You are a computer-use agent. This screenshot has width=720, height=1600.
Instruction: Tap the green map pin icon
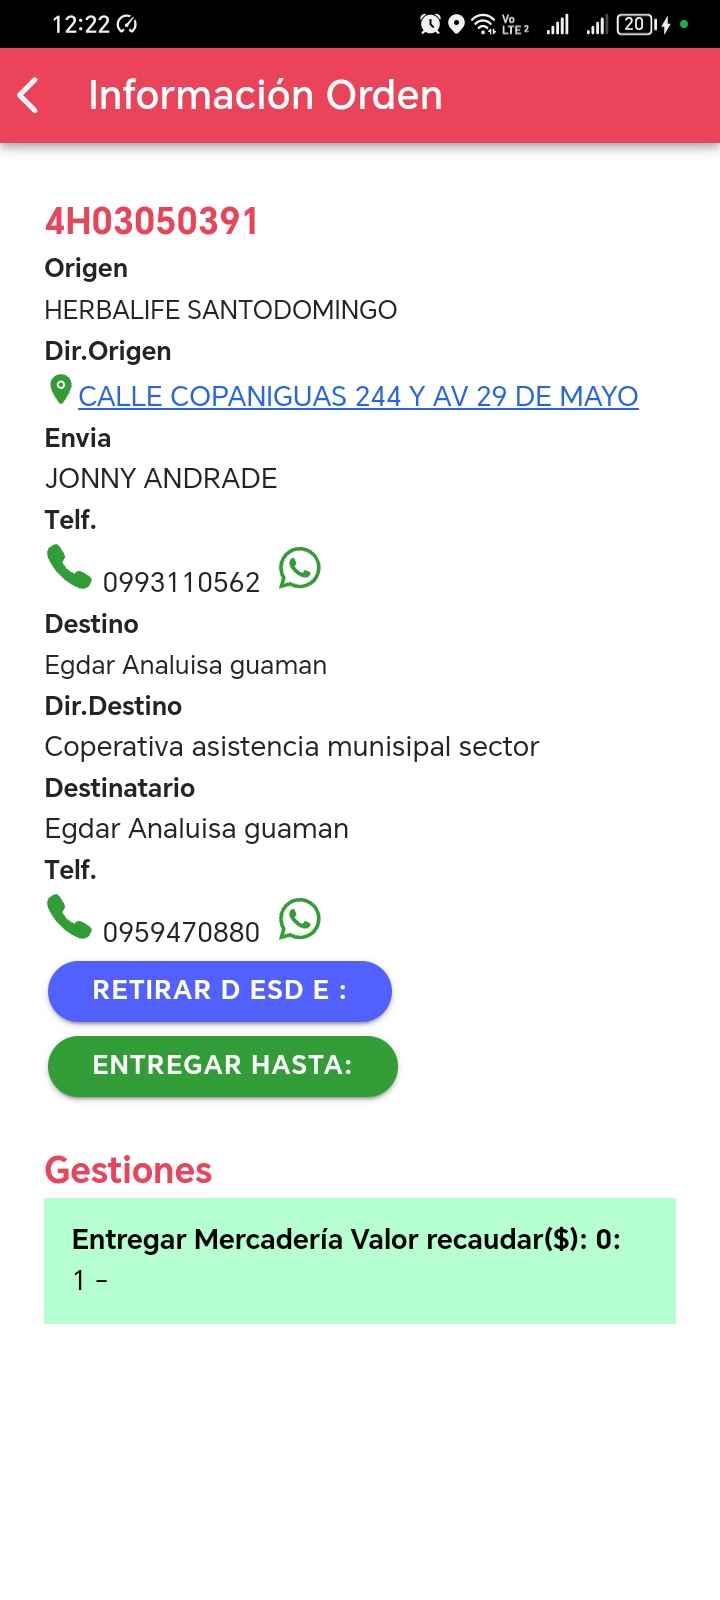pyautogui.click(x=61, y=389)
